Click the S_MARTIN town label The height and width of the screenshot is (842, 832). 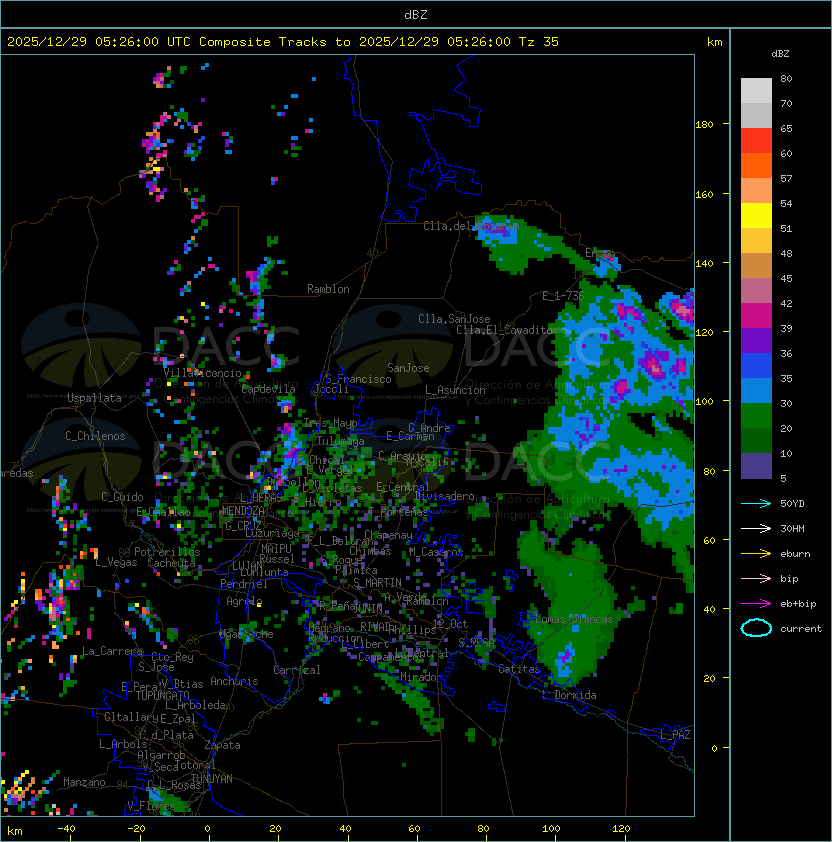pyautogui.click(x=378, y=583)
